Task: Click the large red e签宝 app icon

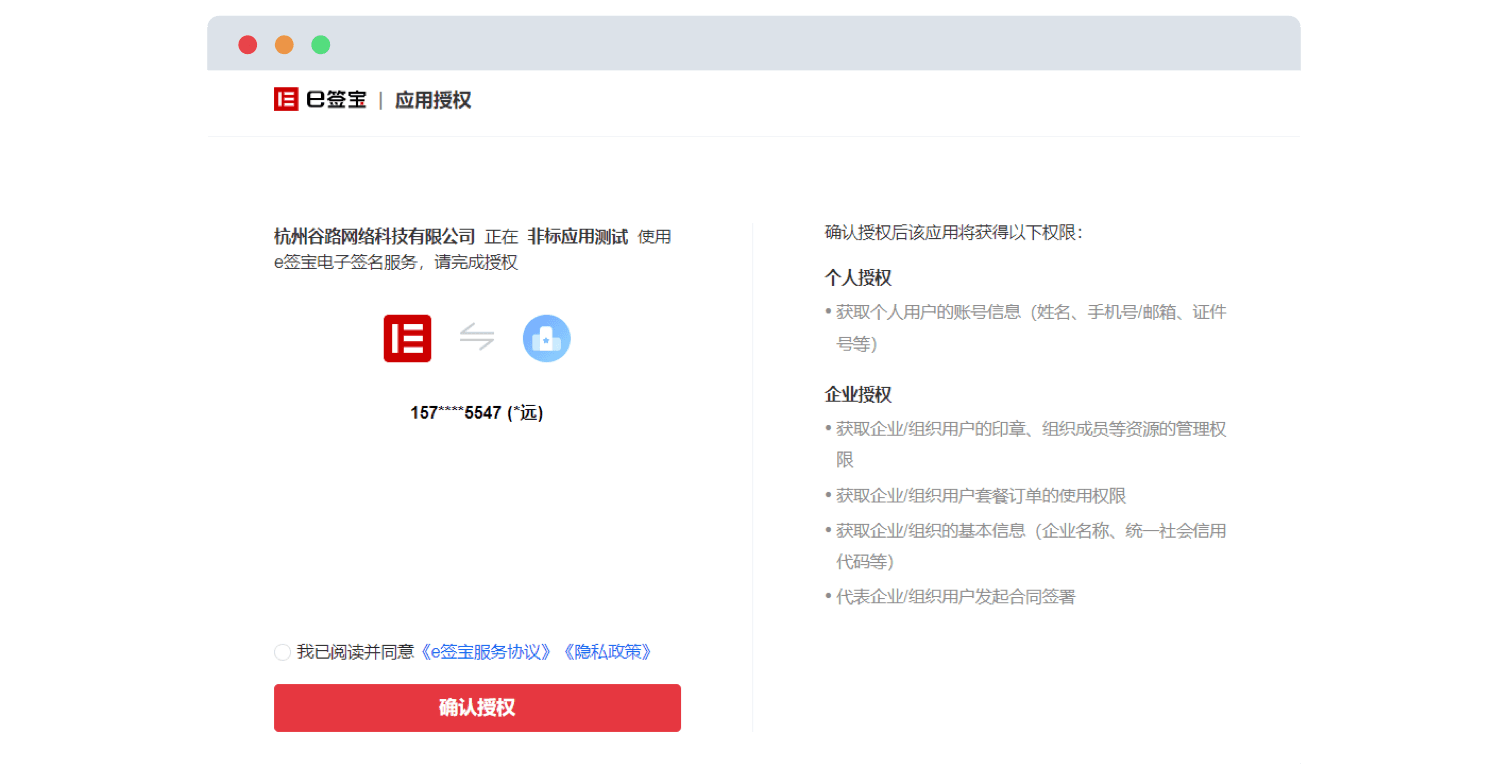Action: (x=407, y=338)
